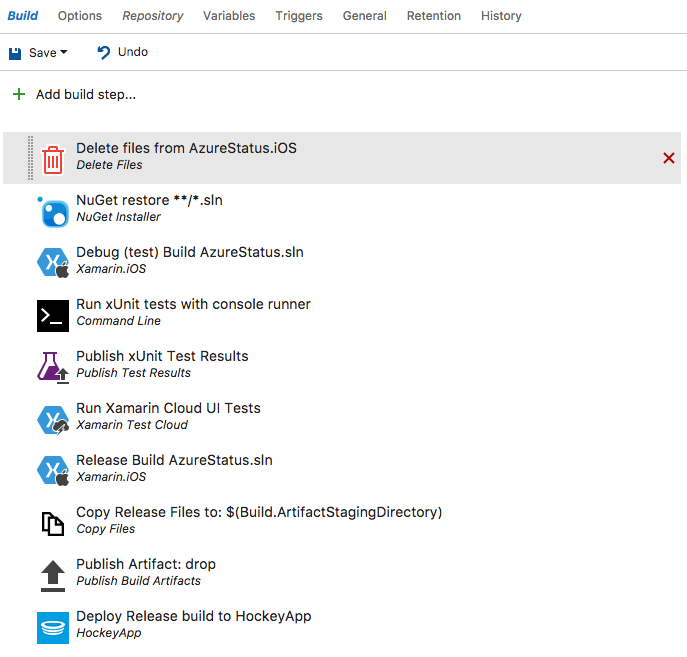This screenshot has width=687, height=657.
Task: Grab the drag handle on Delete files step
Action: click(30, 158)
